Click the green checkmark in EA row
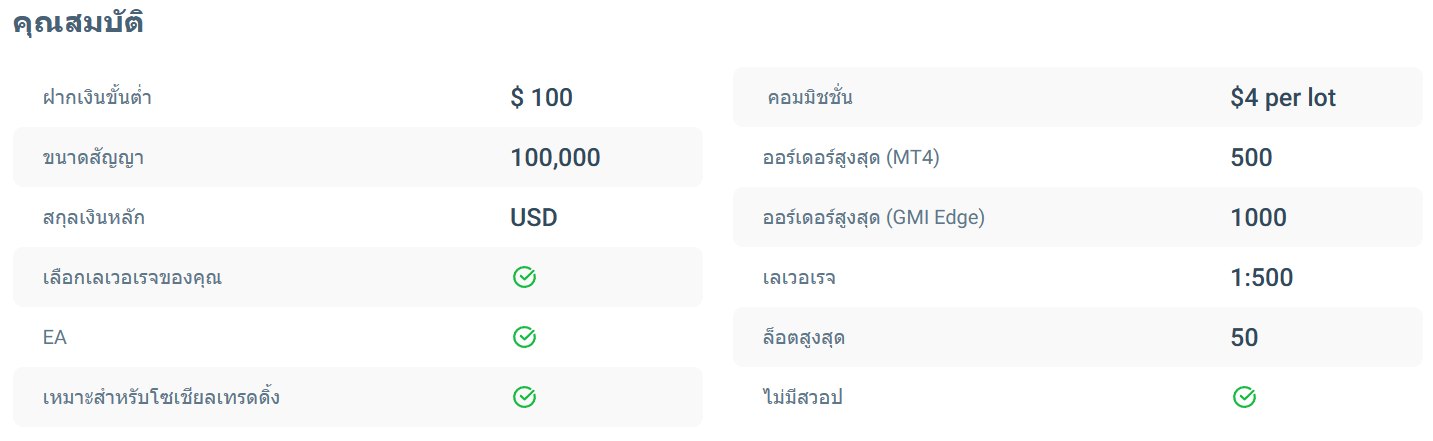The width and height of the screenshot is (1433, 441). (524, 338)
